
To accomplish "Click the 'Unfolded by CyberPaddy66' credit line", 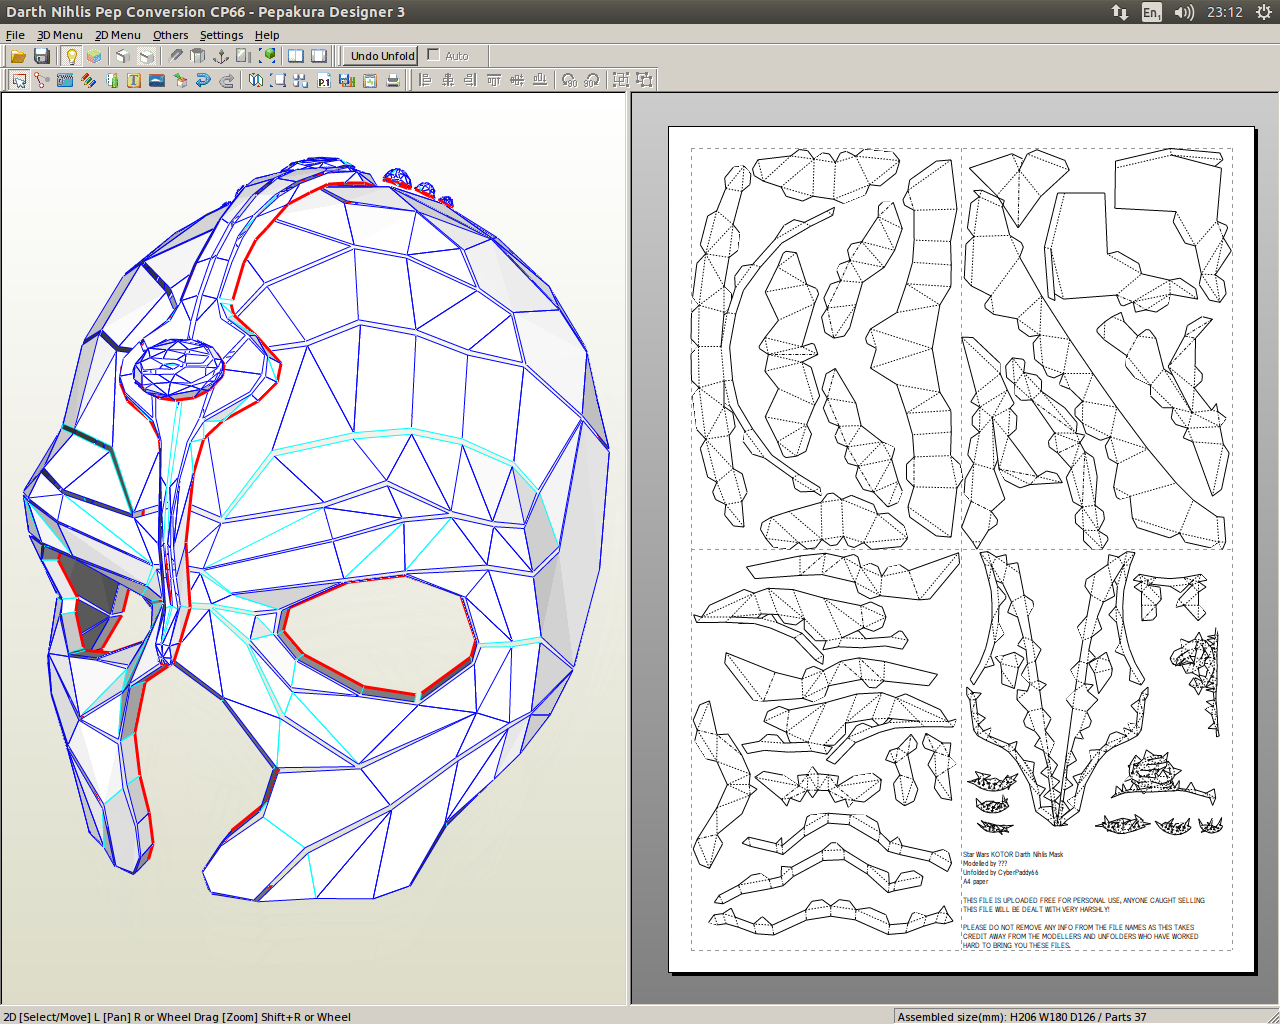I will click(1000, 873).
